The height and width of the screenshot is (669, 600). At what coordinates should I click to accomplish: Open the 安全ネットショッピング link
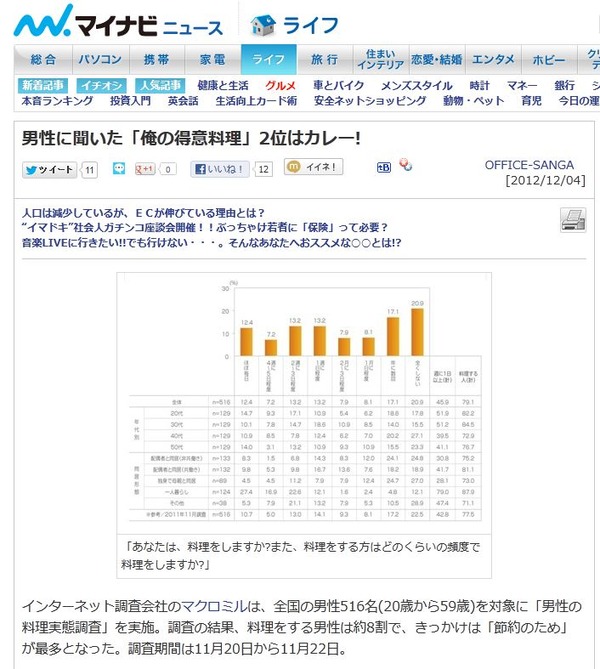[x=370, y=101]
